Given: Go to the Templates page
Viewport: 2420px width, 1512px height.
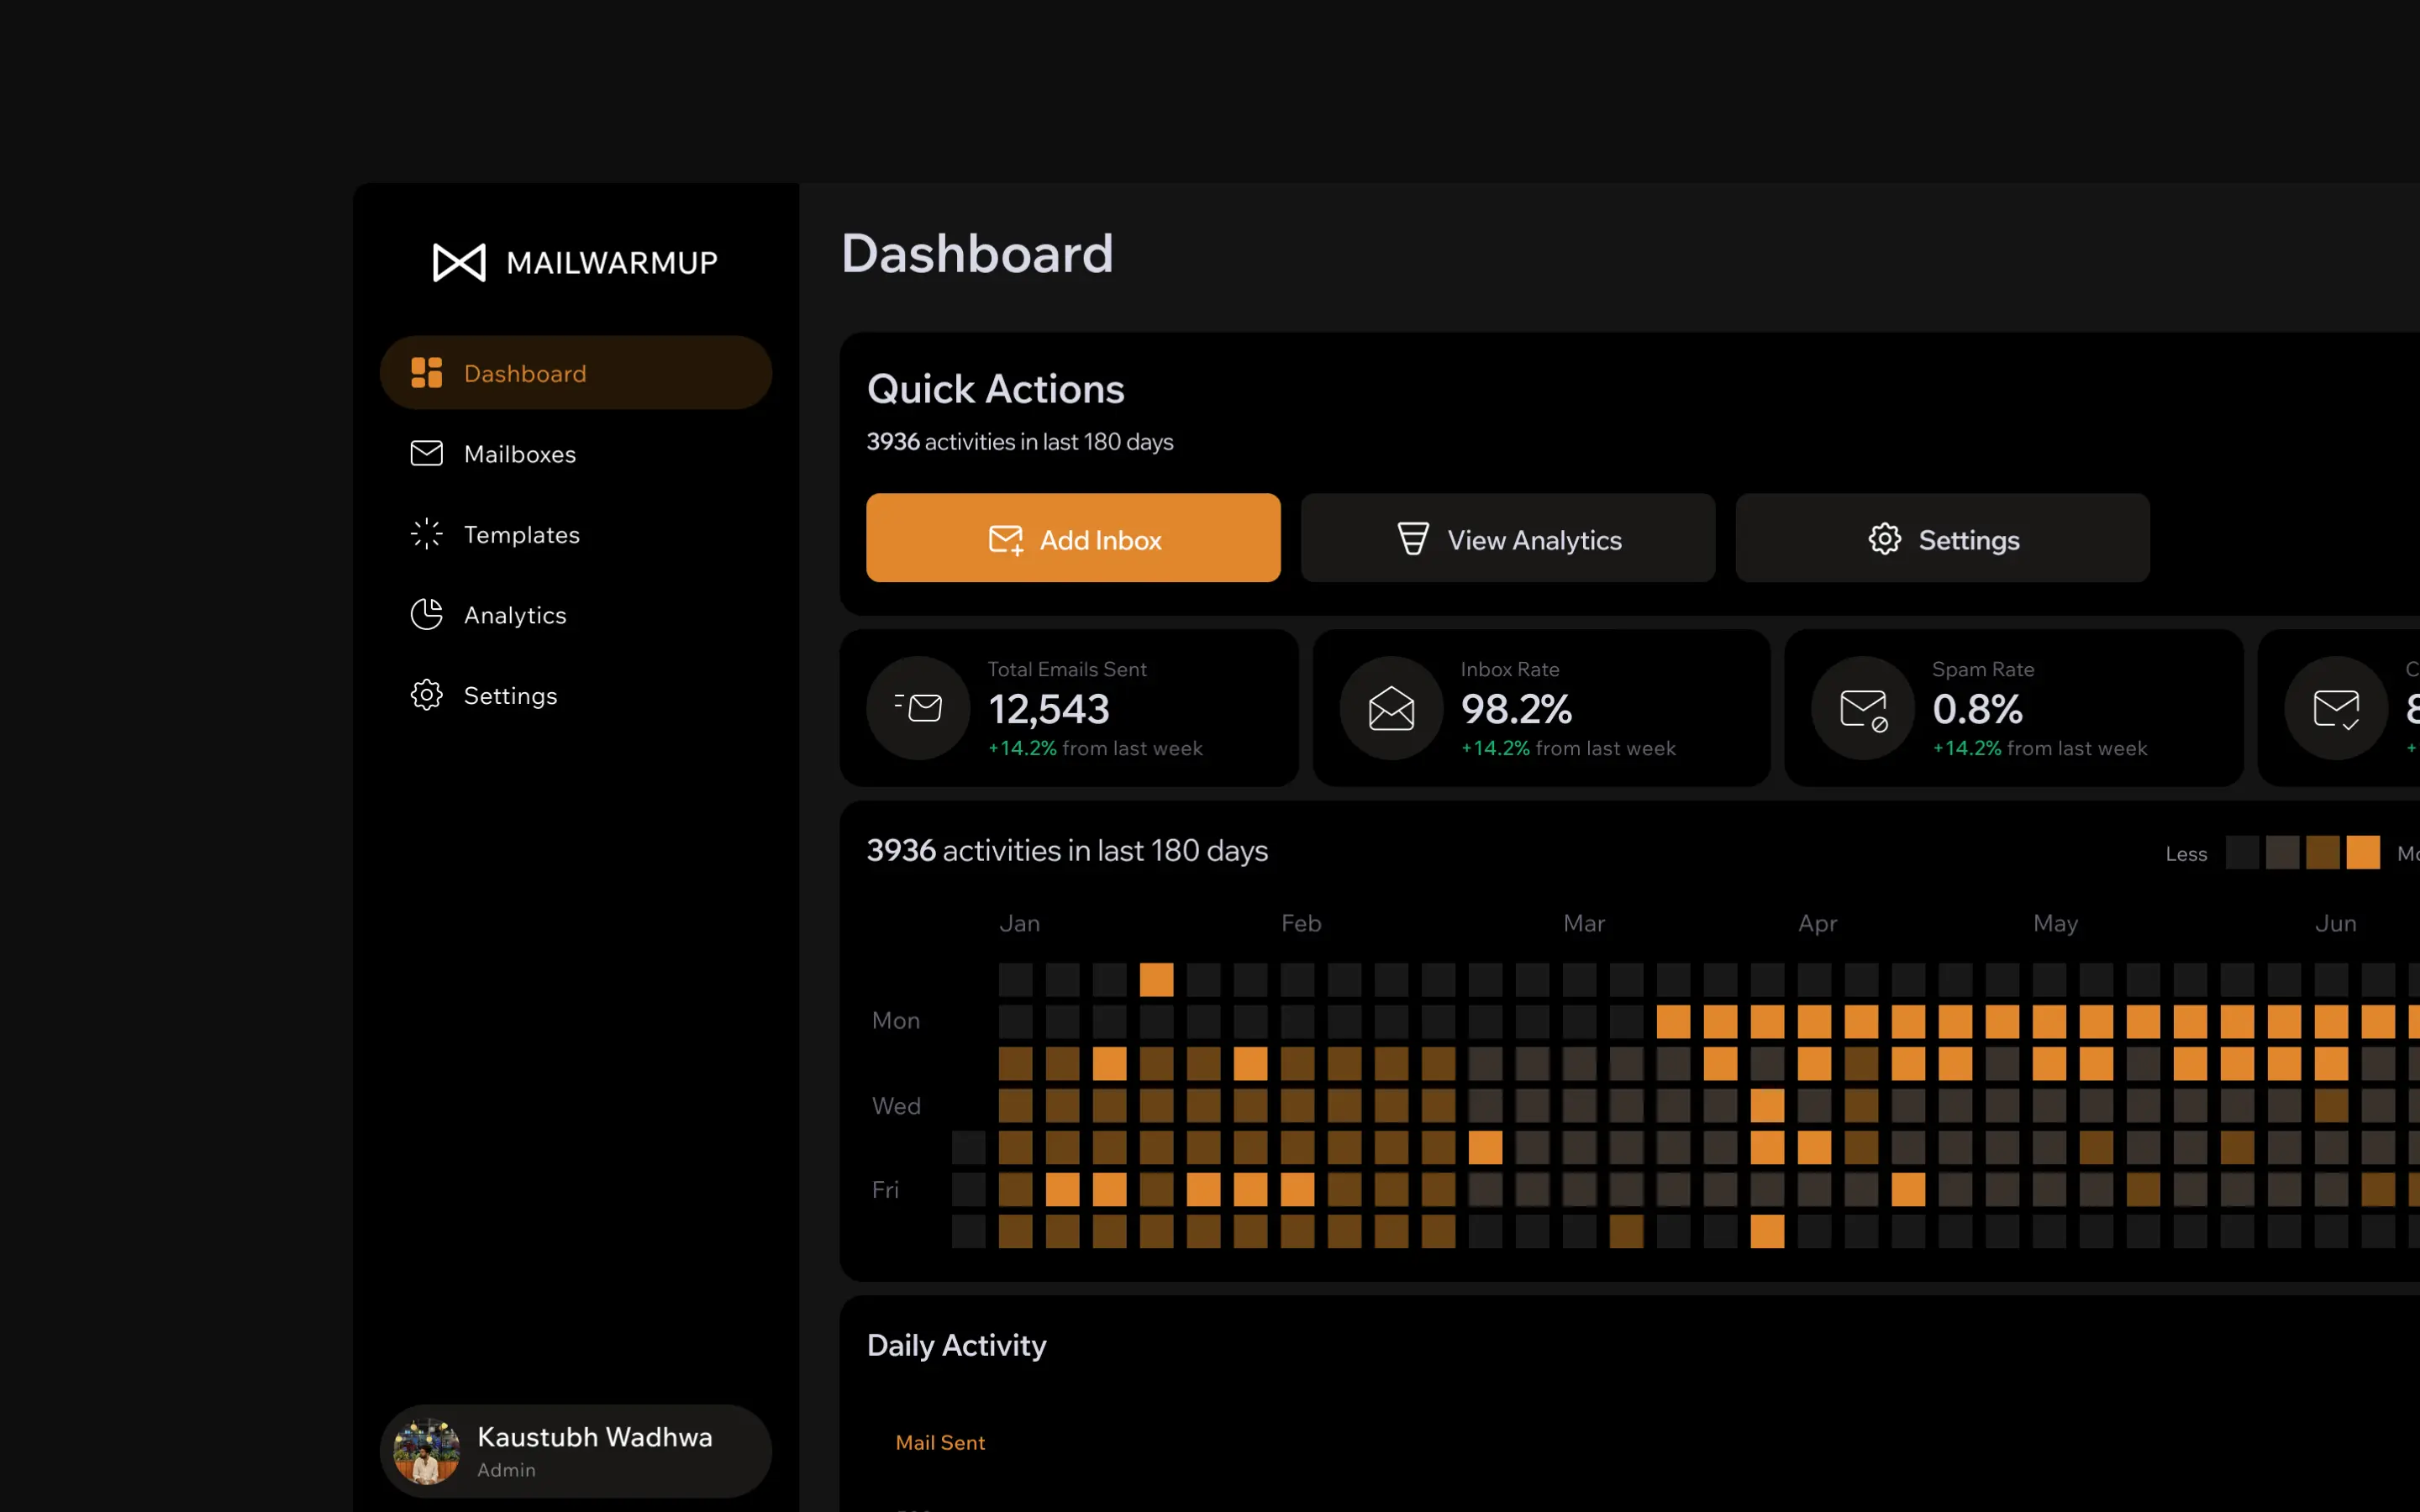Looking at the screenshot, I should pyautogui.click(x=576, y=534).
